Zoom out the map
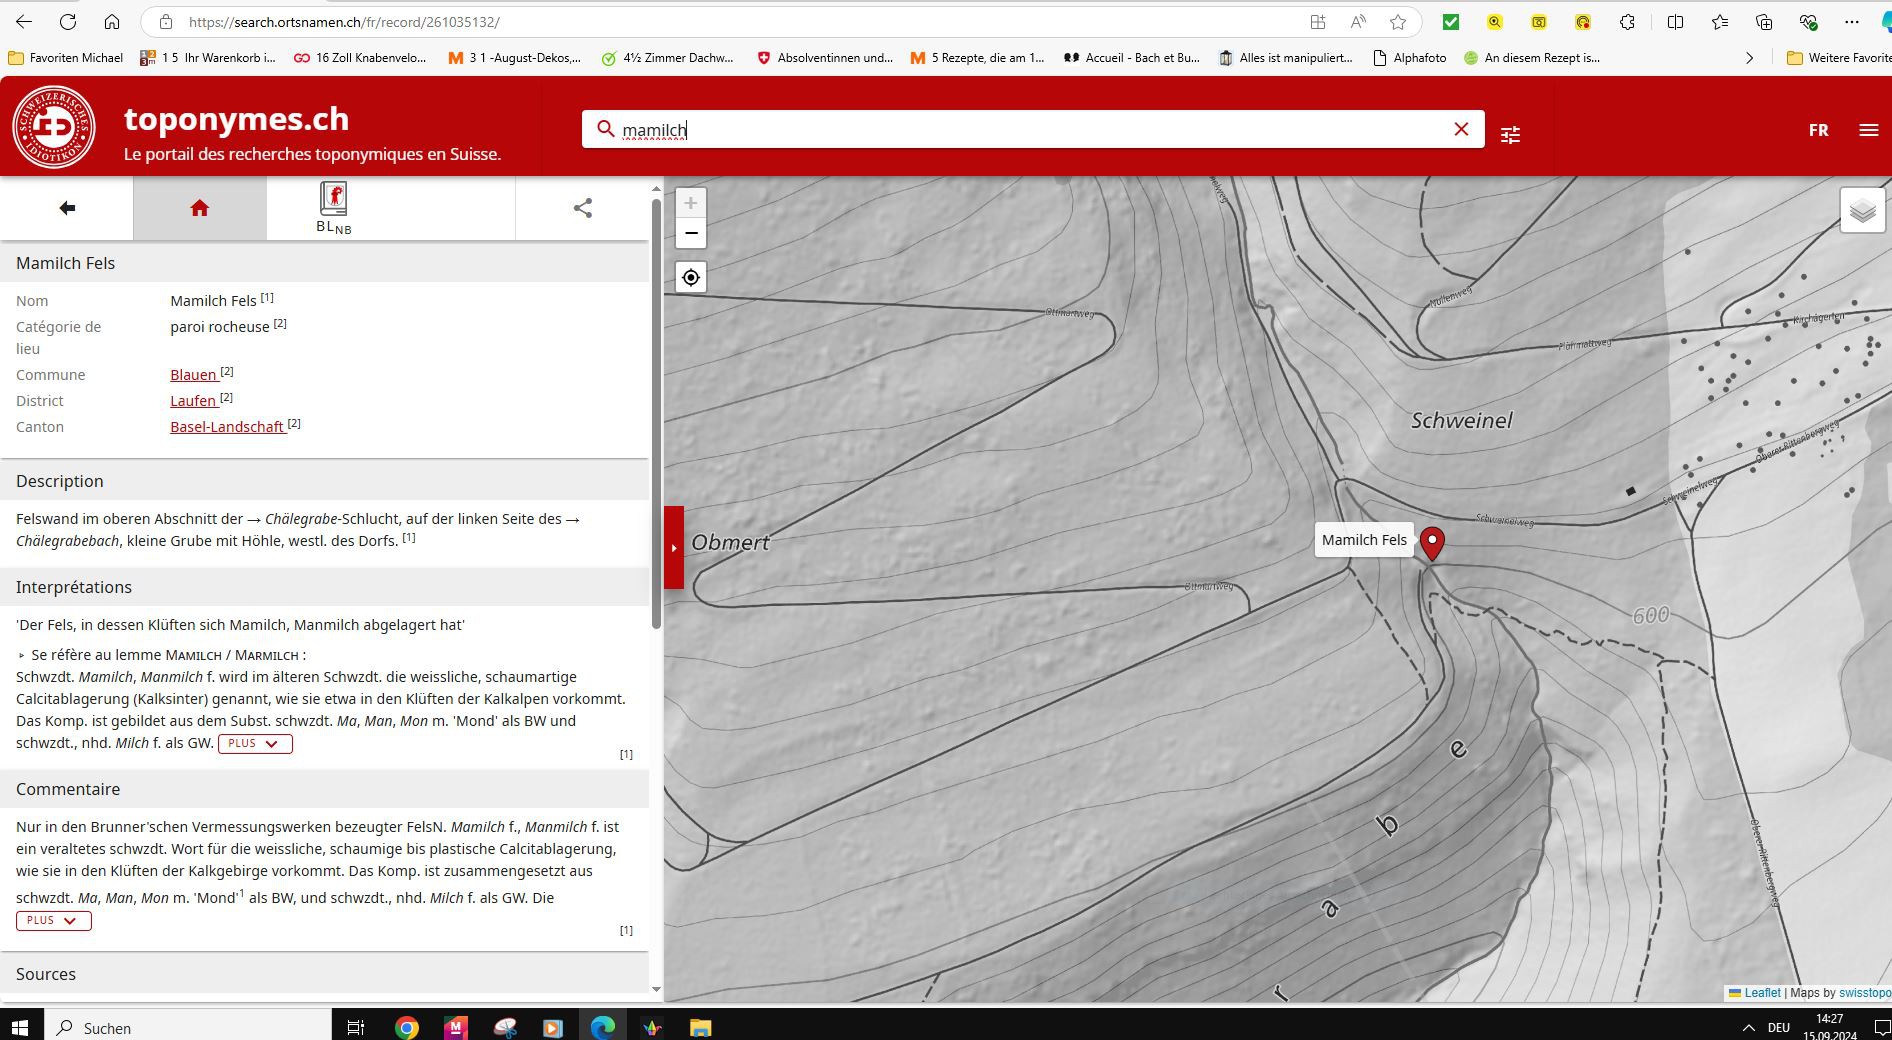1892x1040 pixels. tap(690, 234)
